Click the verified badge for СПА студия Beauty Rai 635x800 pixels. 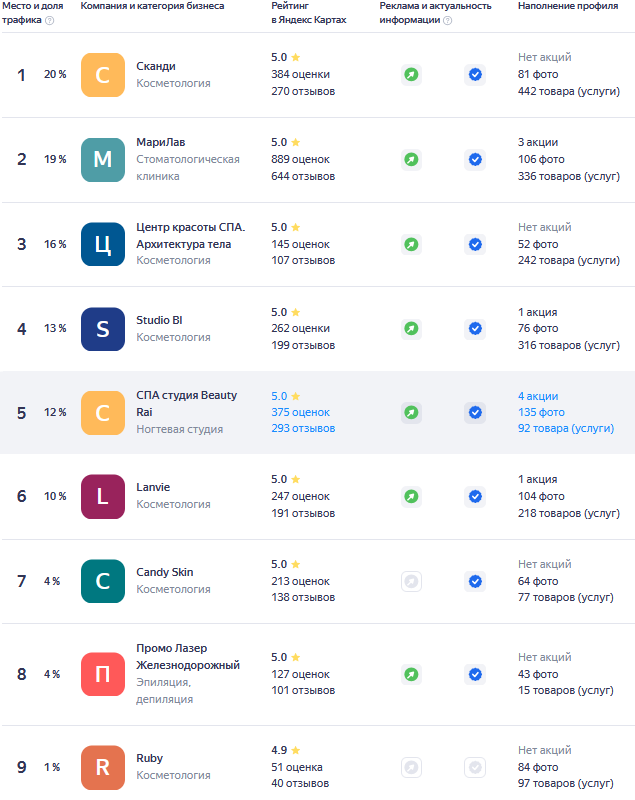[x=475, y=412]
